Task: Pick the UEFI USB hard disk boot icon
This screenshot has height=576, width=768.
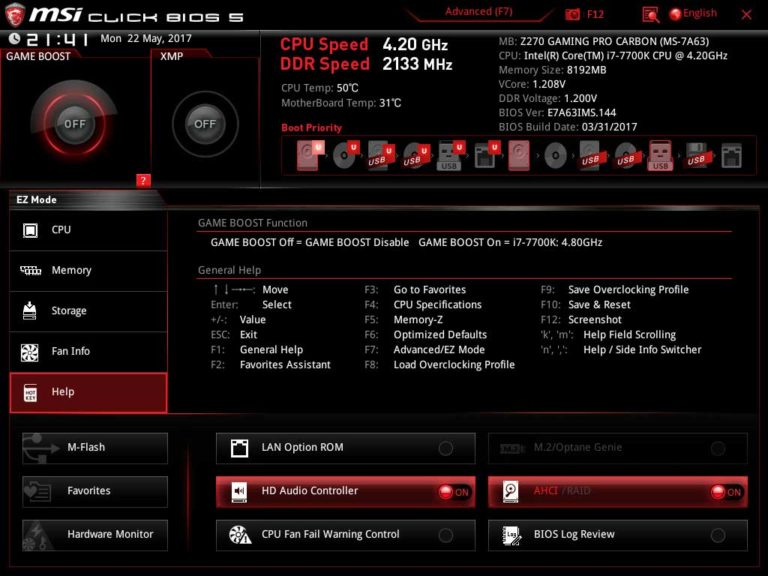Action: pos(382,156)
